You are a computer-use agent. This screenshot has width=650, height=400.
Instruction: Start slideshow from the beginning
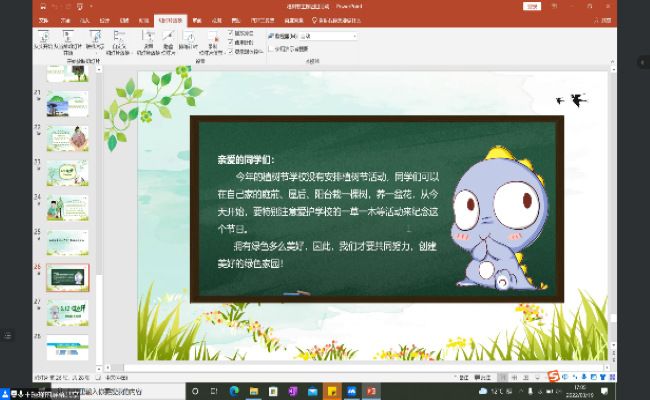pos(43,40)
